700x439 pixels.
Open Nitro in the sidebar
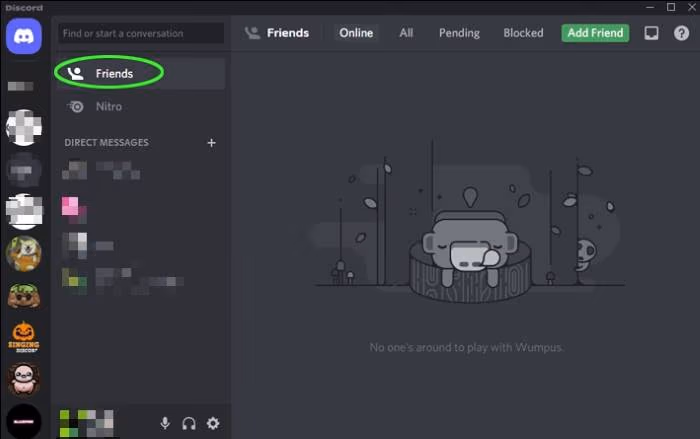[141, 107]
